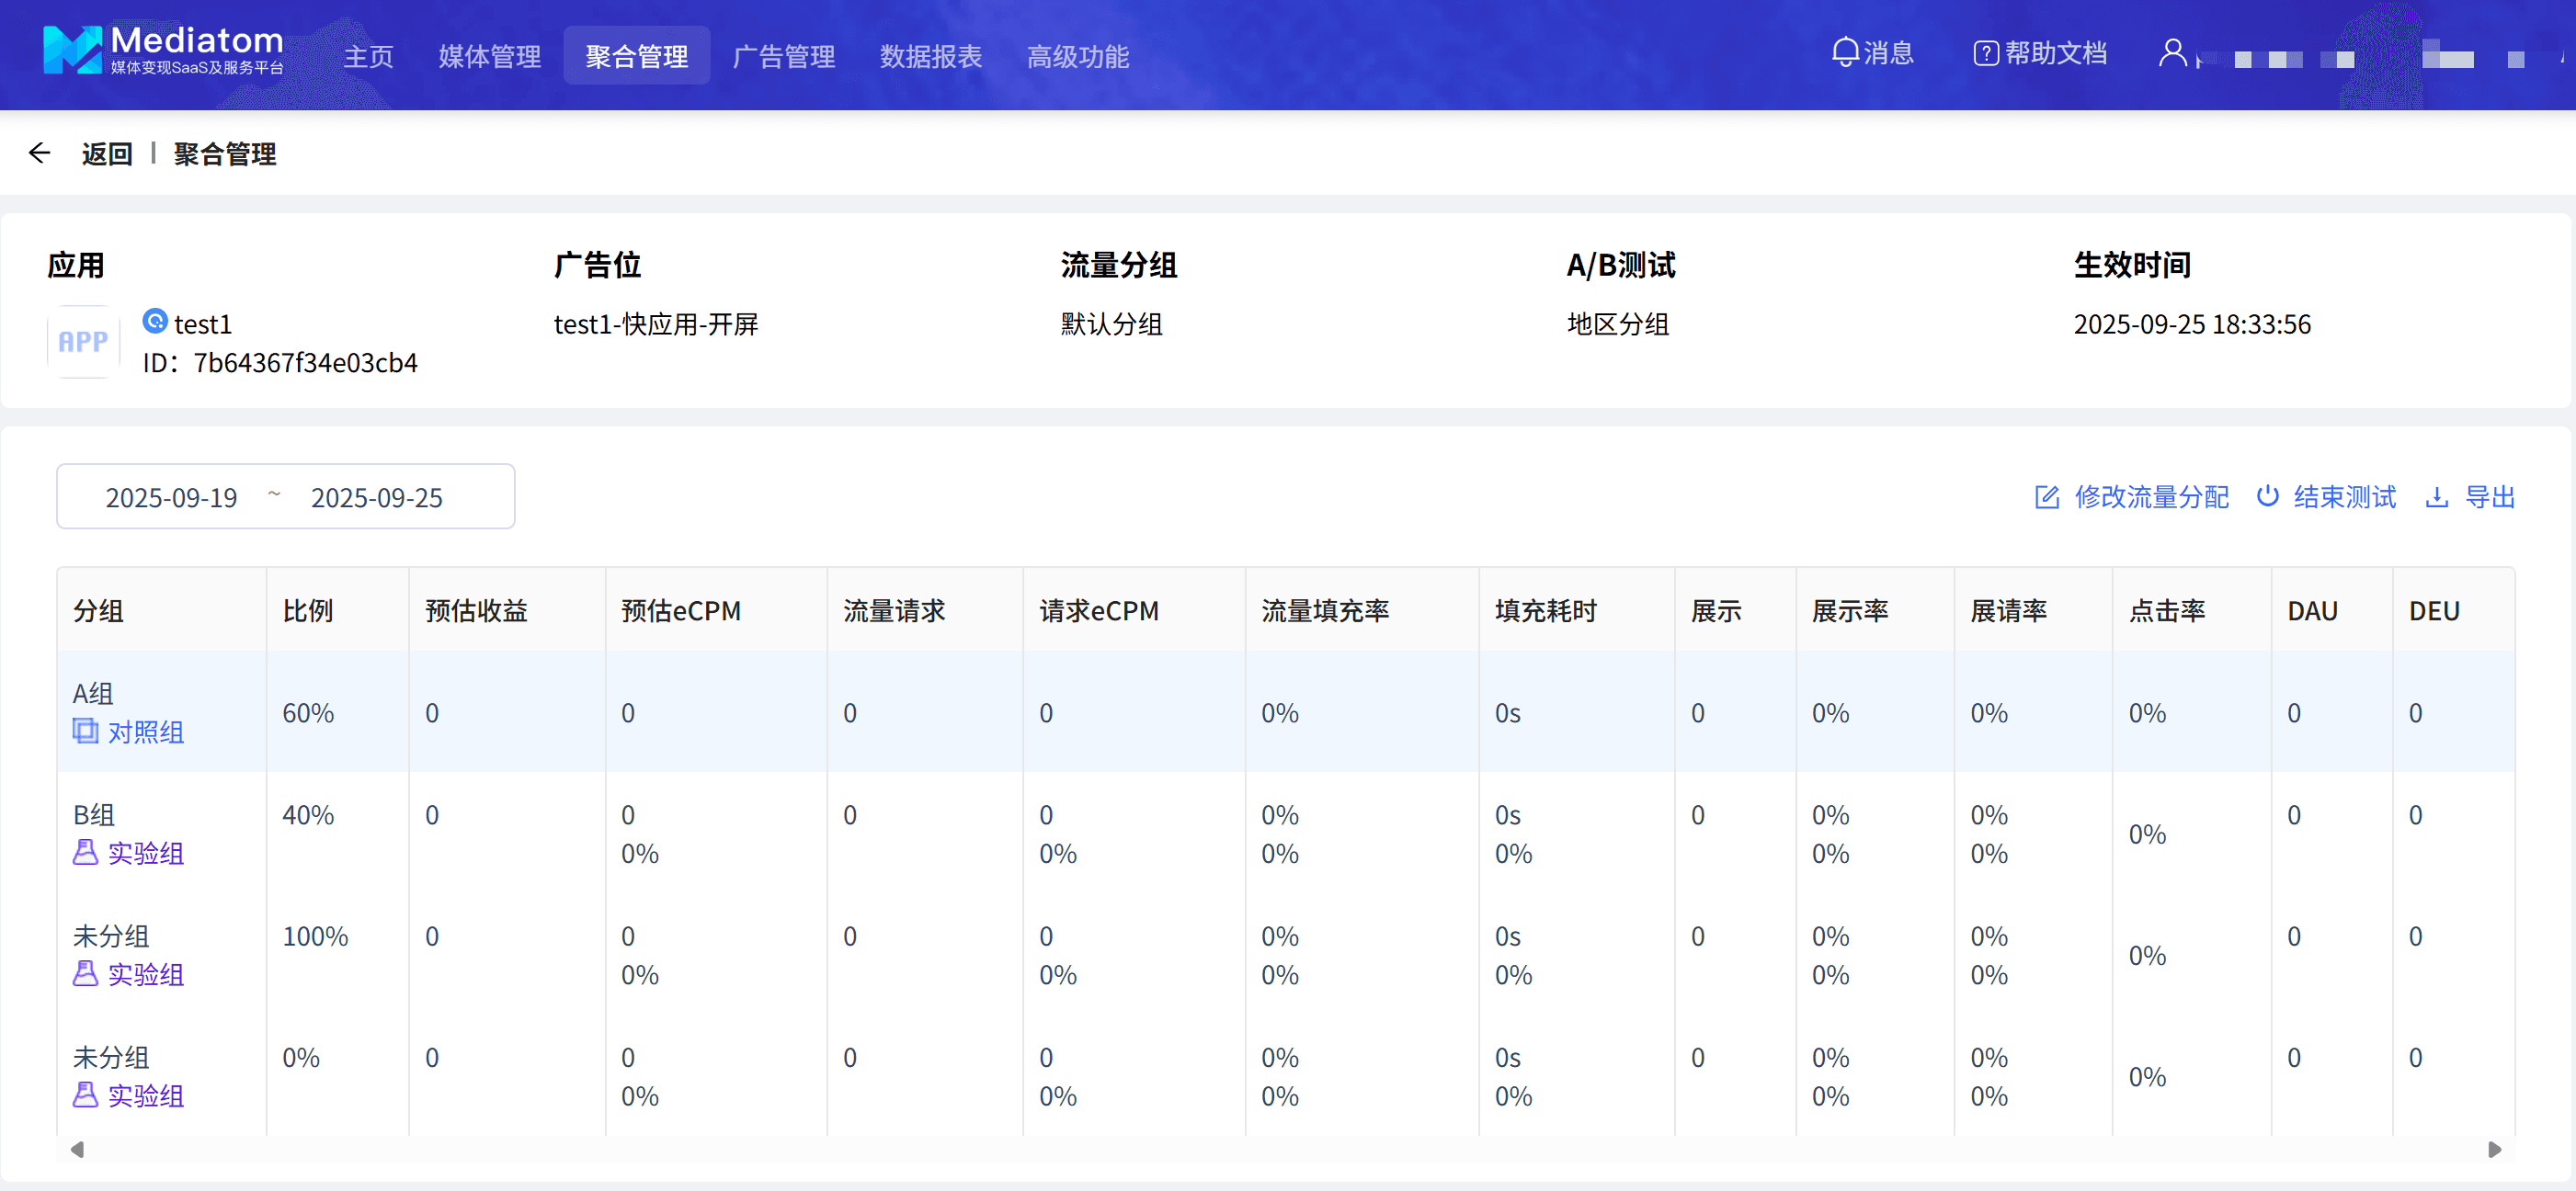Click the APP thumbnail for test1
This screenshot has height=1191, width=2576.
tap(83, 342)
